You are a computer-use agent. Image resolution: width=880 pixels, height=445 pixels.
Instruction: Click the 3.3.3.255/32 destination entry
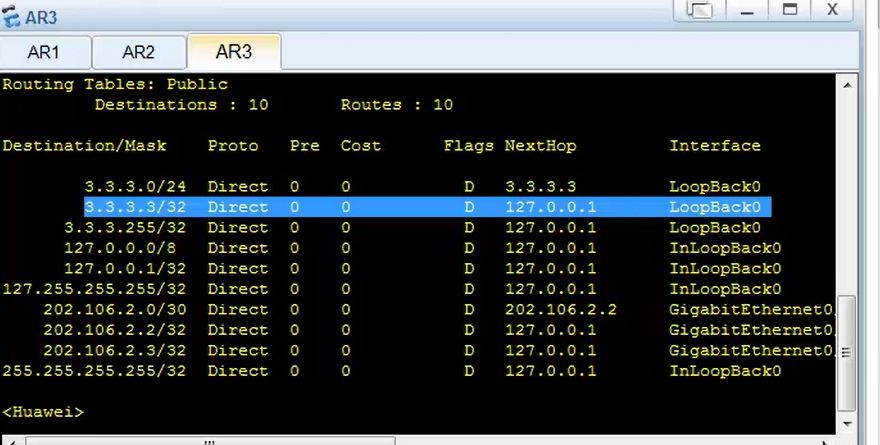125,227
